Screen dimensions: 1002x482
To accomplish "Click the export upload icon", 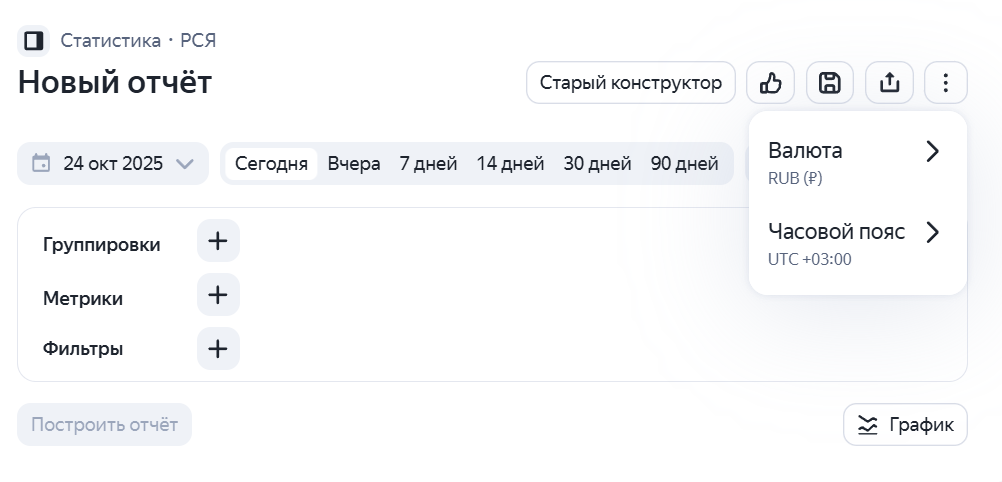I will point(889,83).
